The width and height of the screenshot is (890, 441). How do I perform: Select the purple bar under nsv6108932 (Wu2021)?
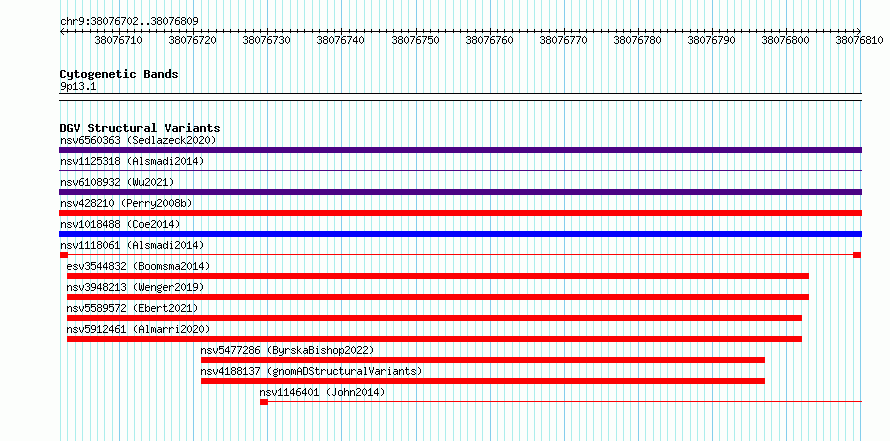(x=460, y=192)
